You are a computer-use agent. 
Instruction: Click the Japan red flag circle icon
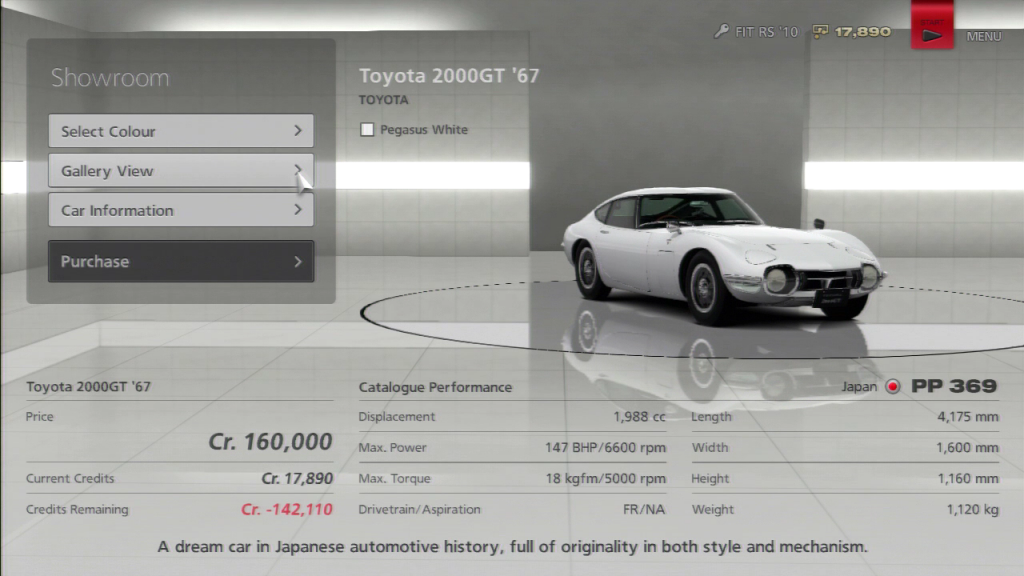click(x=892, y=387)
